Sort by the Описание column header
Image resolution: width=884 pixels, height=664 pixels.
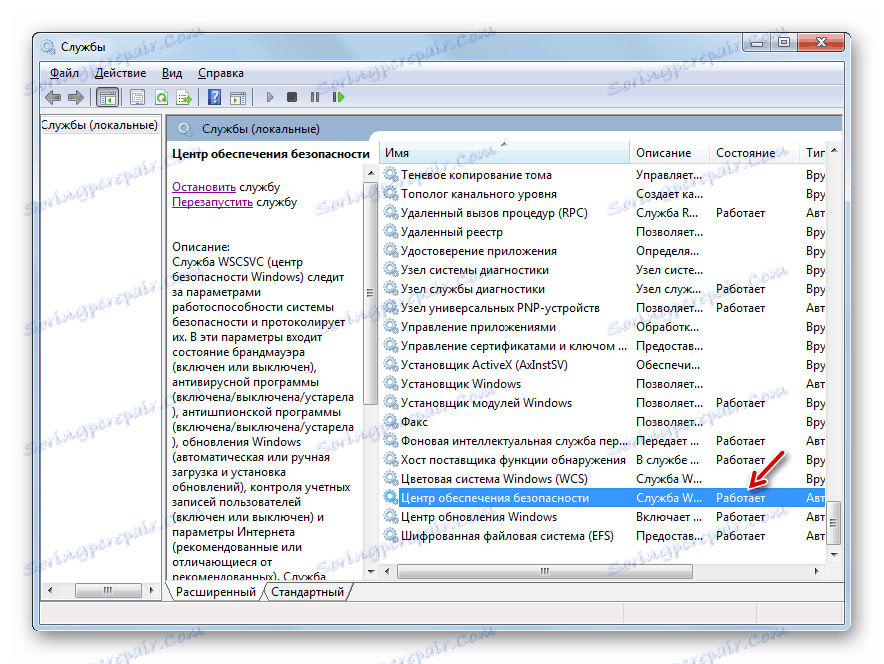pyautogui.click(x=669, y=153)
